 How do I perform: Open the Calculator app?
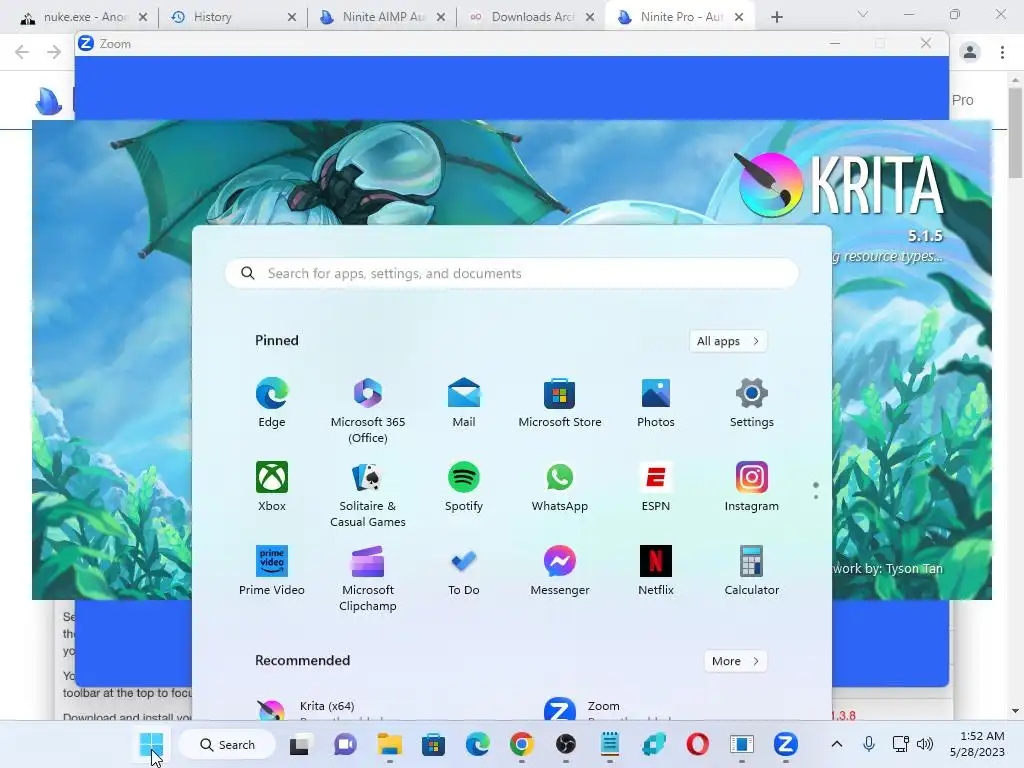tap(752, 570)
